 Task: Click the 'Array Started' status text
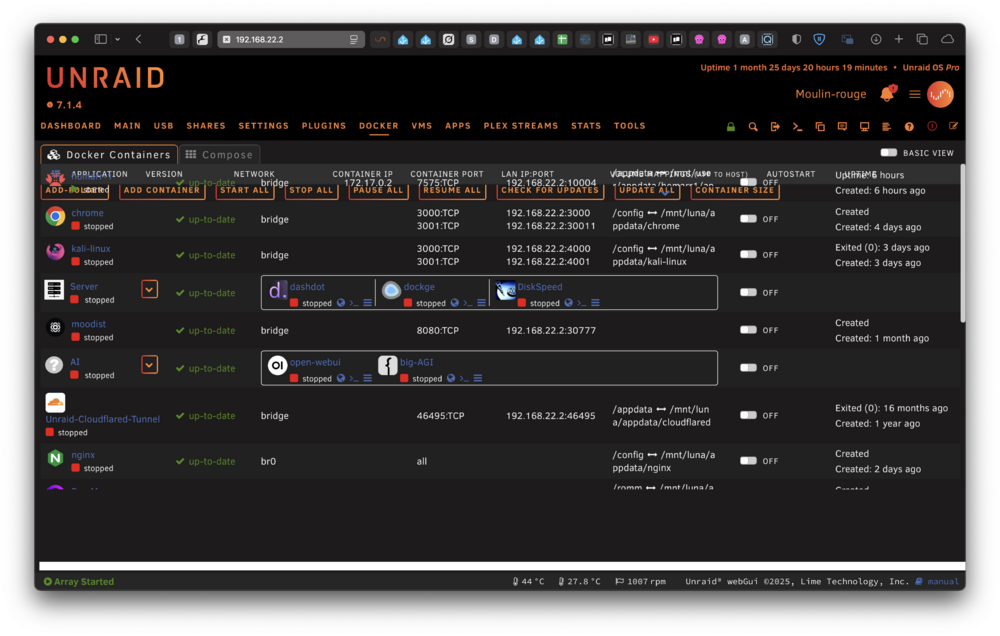coord(84,582)
